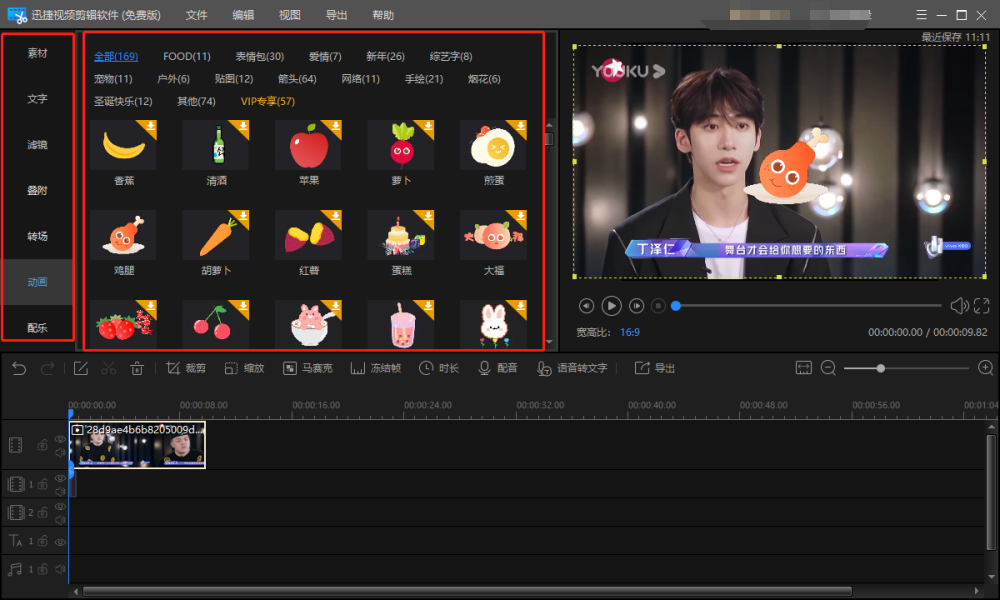
Task: Toggle eye visibility on main video track
Action: [x=60, y=439]
